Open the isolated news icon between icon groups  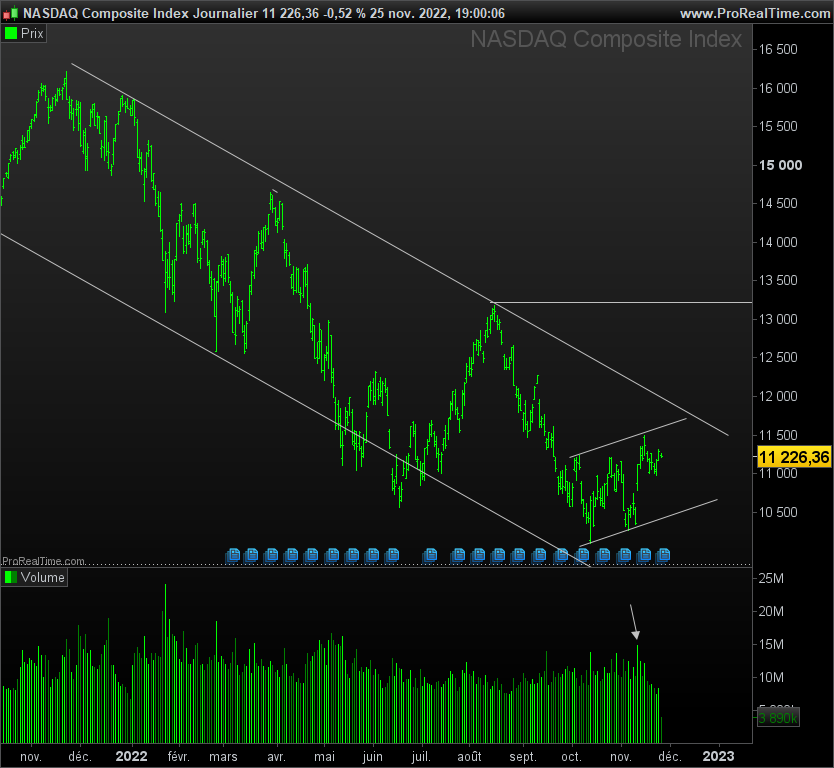tap(430, 556)
